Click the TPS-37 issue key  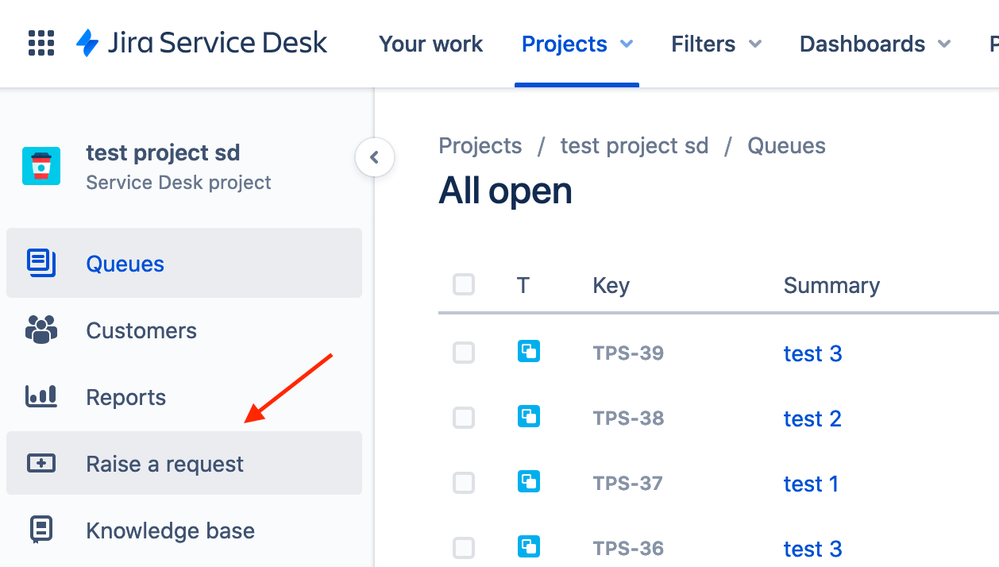point(628,483)
